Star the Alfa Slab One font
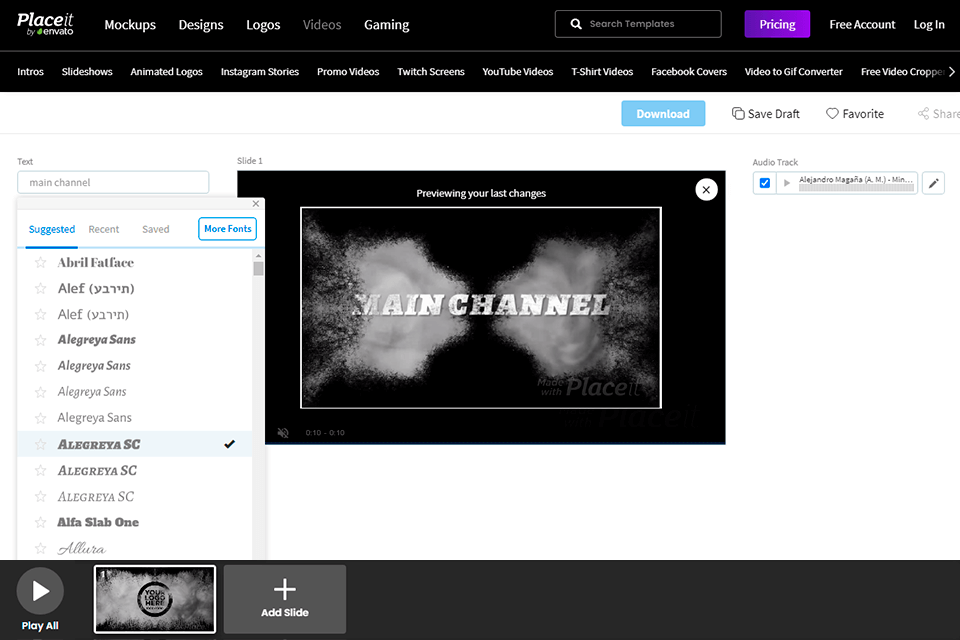Screen dimensions: 960x640 tap(38, 521)
